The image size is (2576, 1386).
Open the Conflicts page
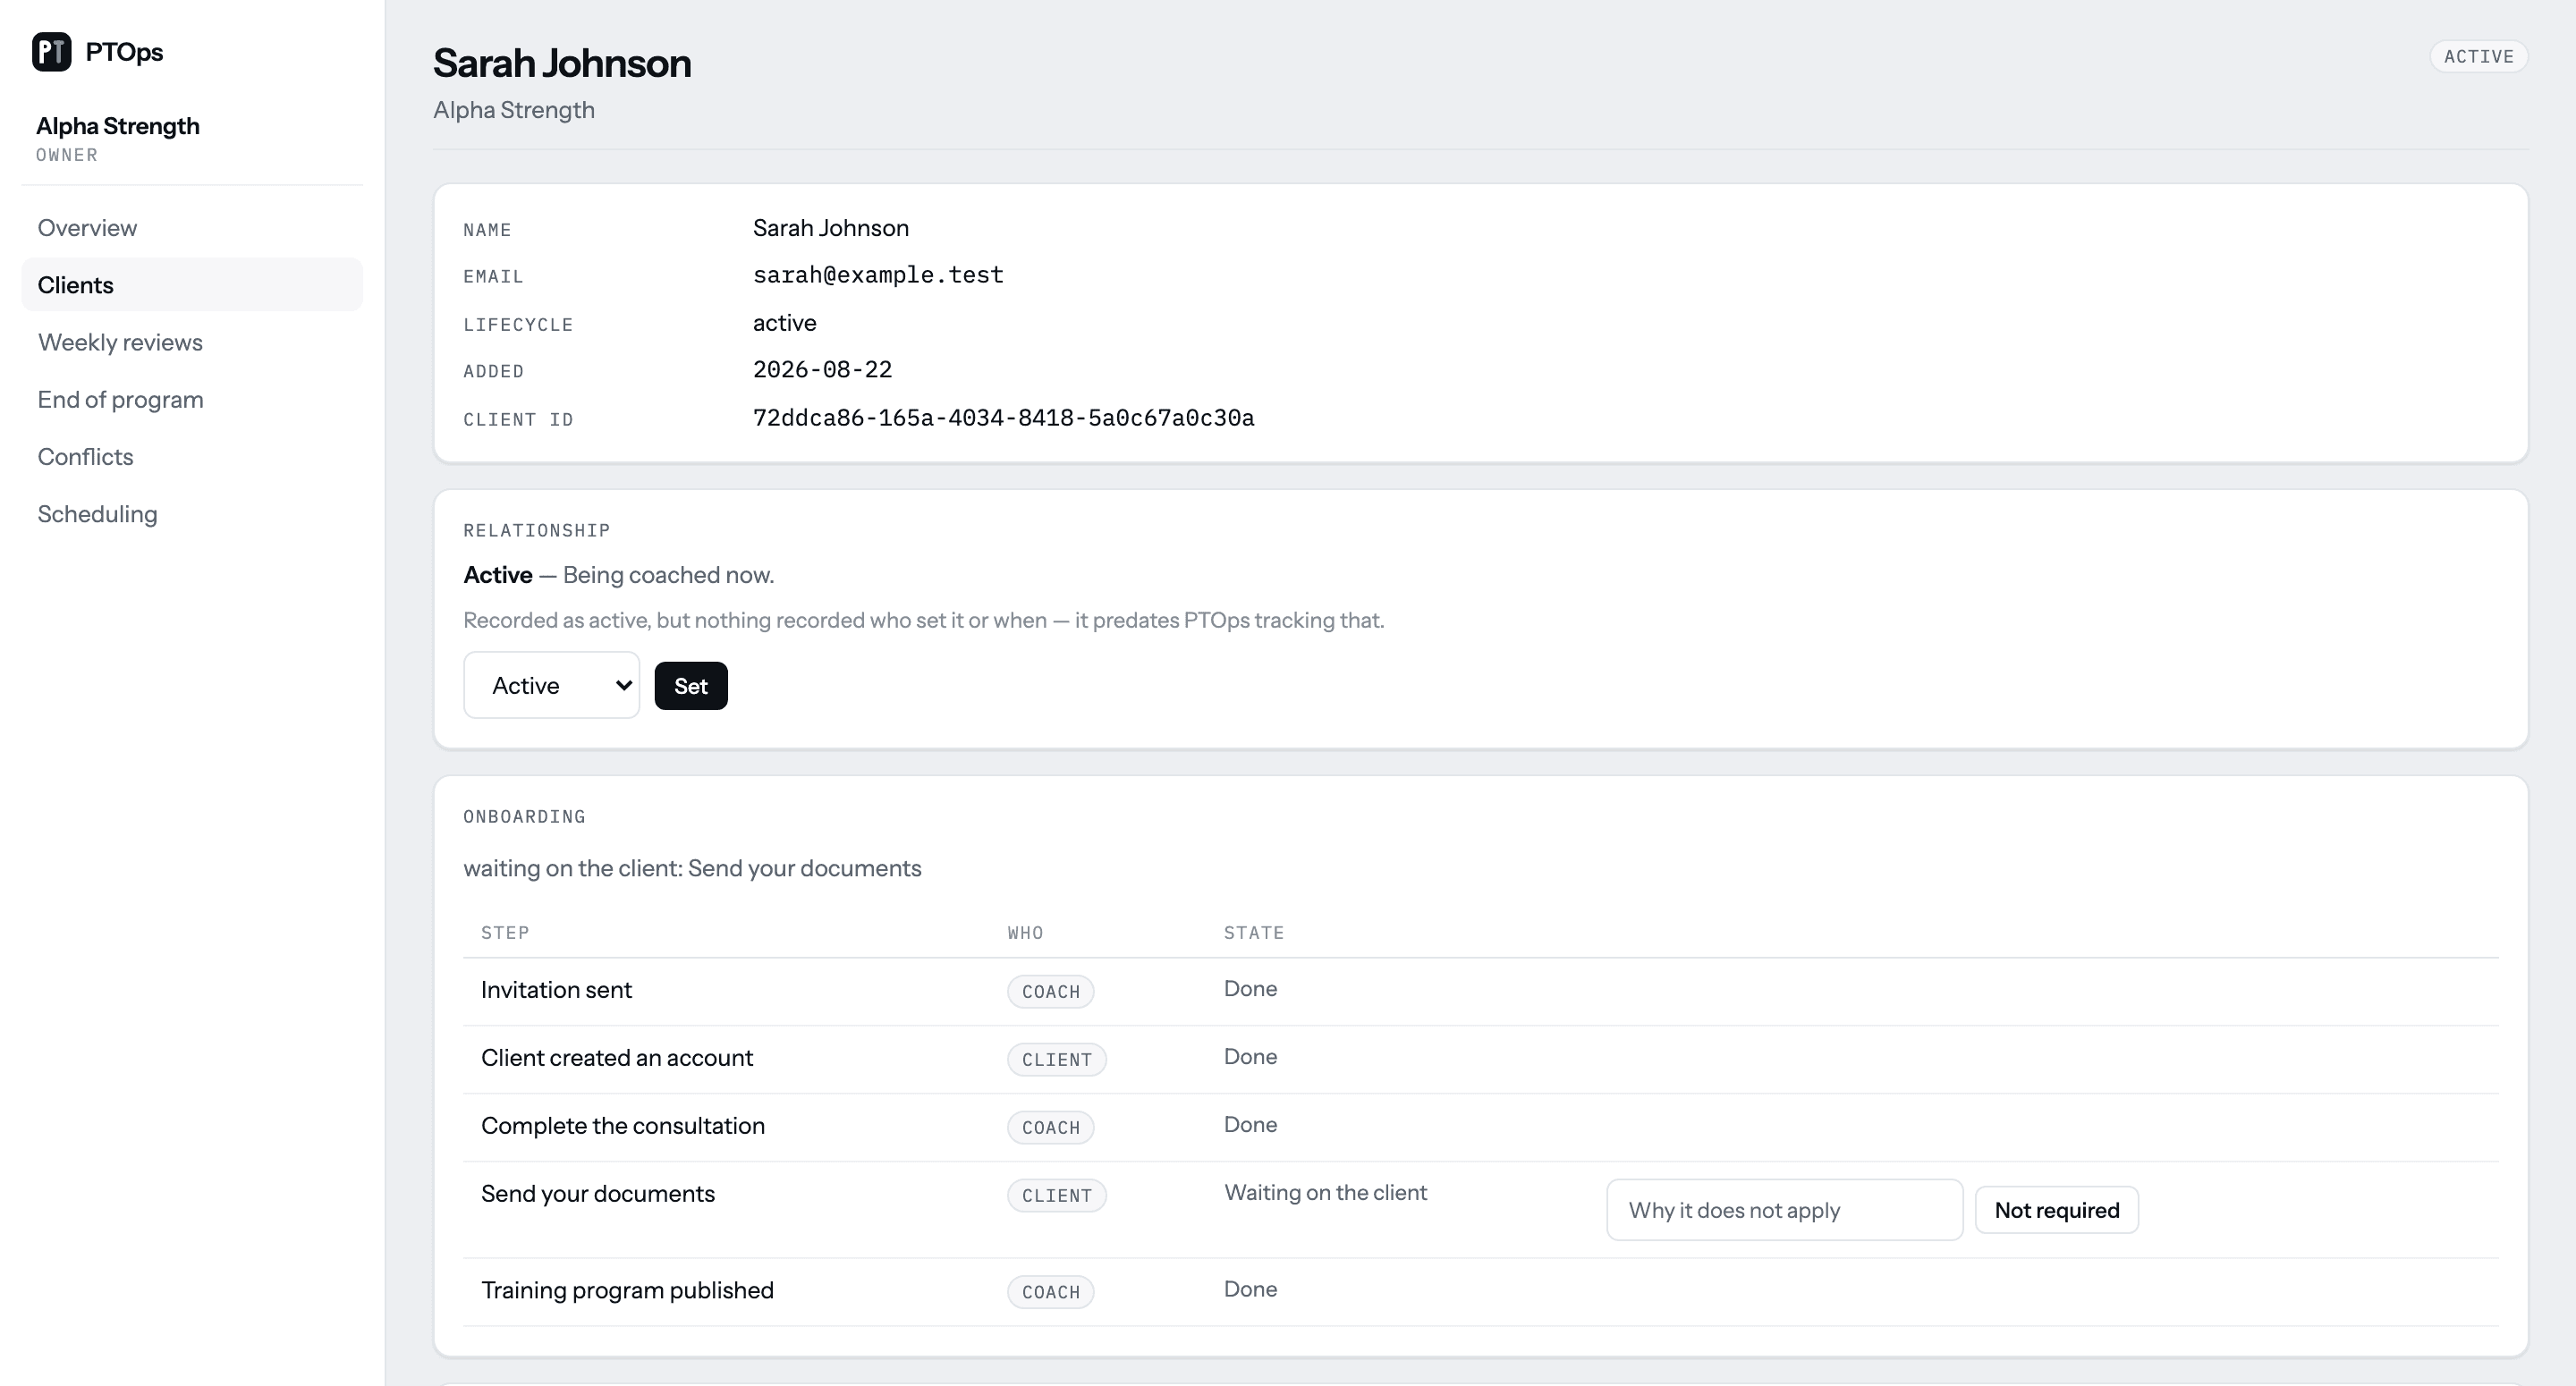click(192, 457)
